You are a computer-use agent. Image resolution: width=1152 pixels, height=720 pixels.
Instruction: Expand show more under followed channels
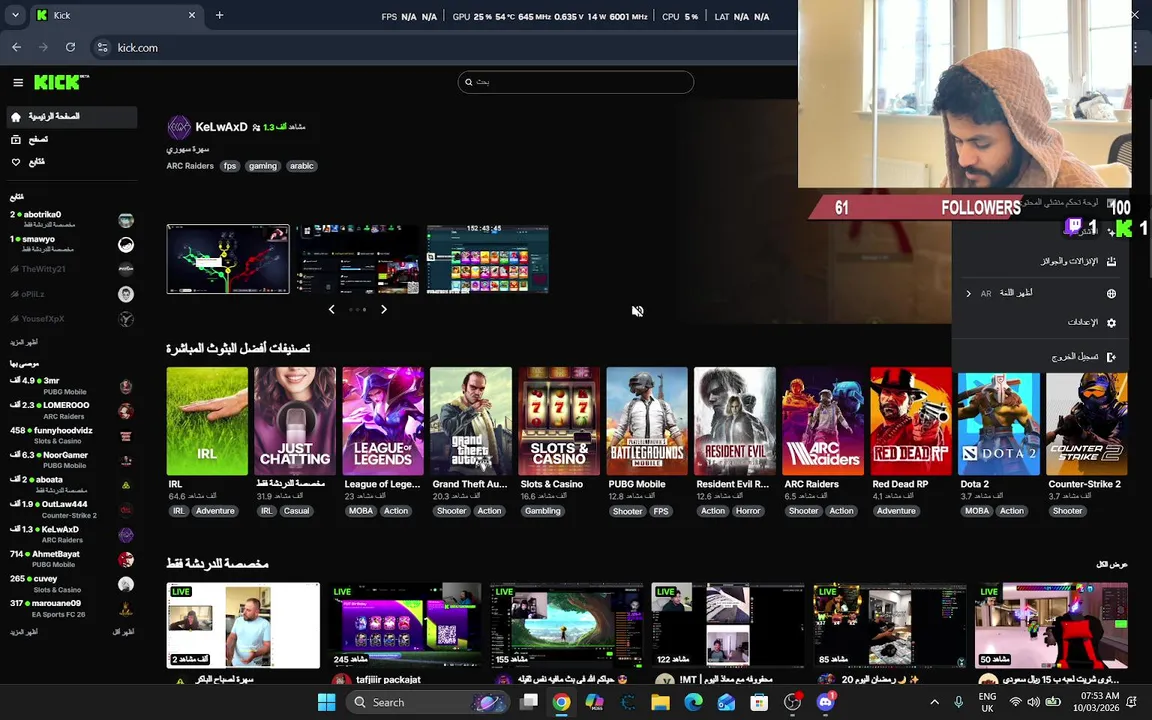coord(24,342)
